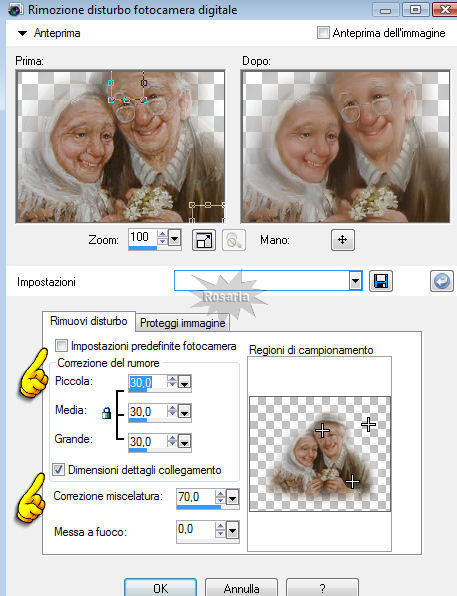Open the Impostazioni presets dropdown
457x596 pixels.
click(x=355, y=281)
